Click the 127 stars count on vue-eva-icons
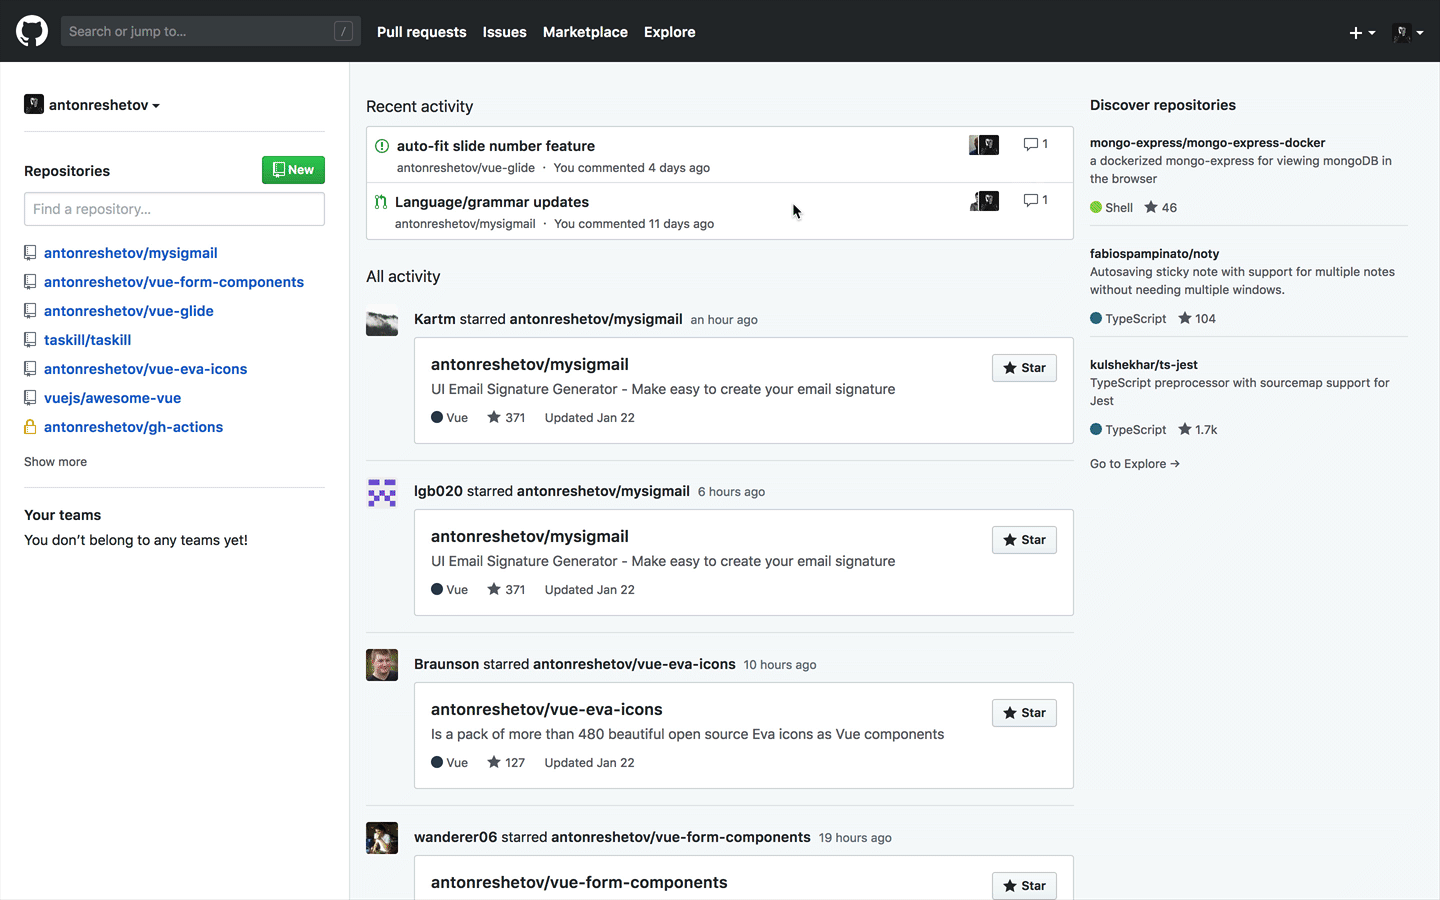The image size is (1440, 900). [x=506, y=763]
